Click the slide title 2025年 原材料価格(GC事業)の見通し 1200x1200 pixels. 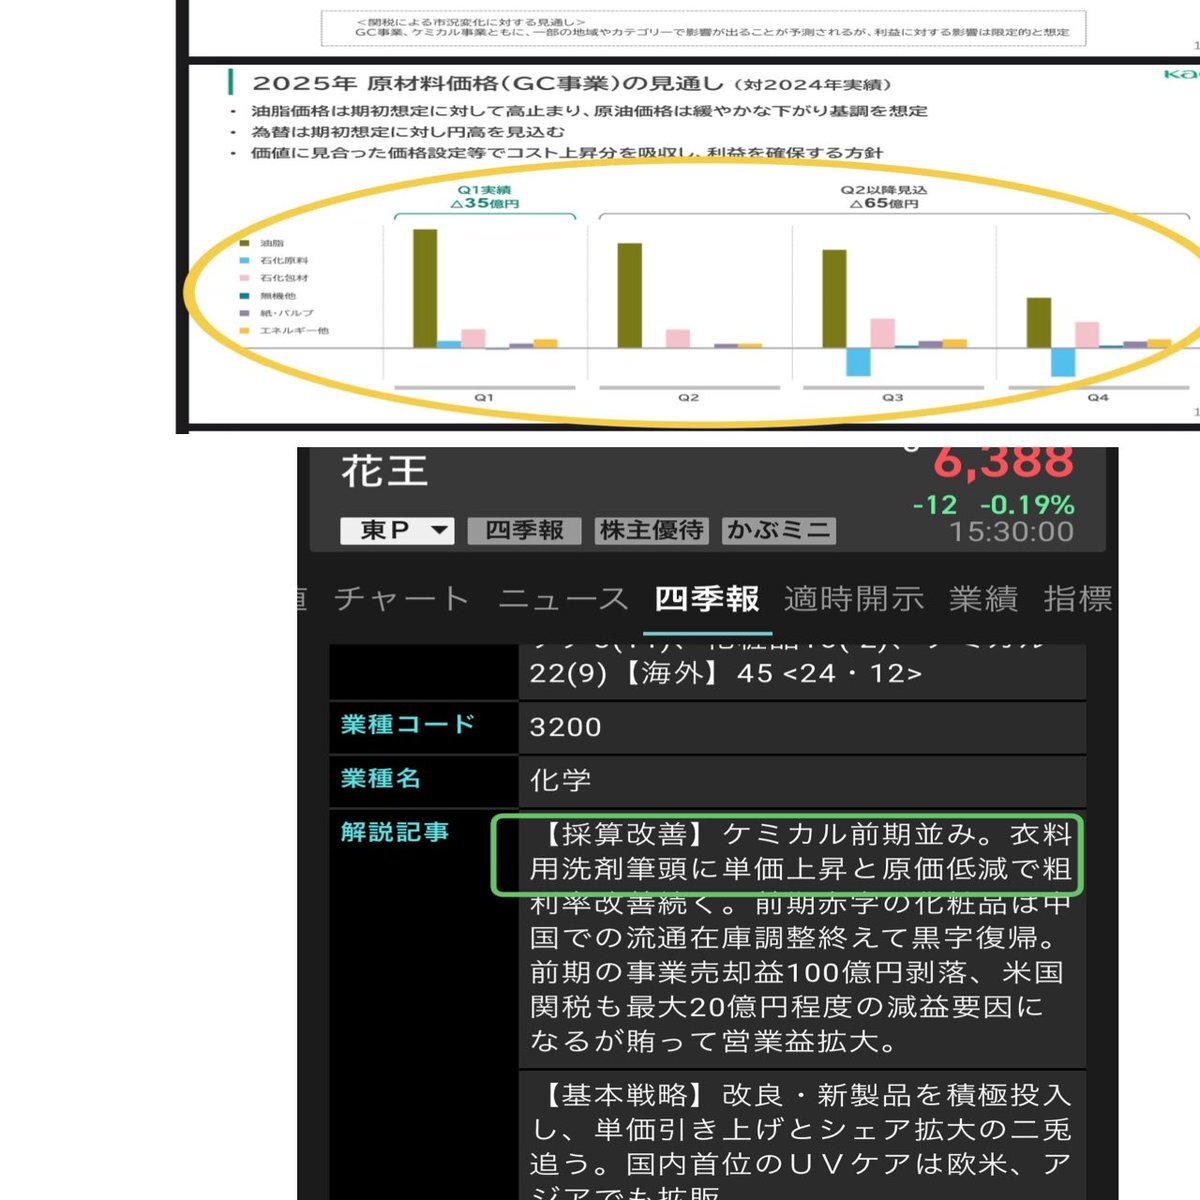pyautogui.click(x=487, y=84)
